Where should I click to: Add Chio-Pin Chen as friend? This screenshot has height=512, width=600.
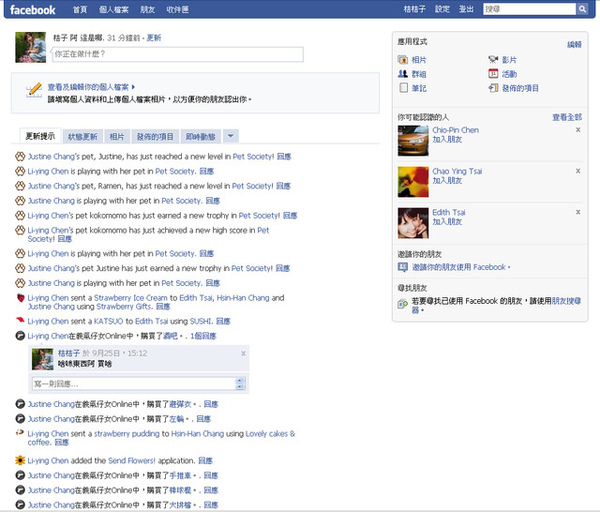(447, 139)
